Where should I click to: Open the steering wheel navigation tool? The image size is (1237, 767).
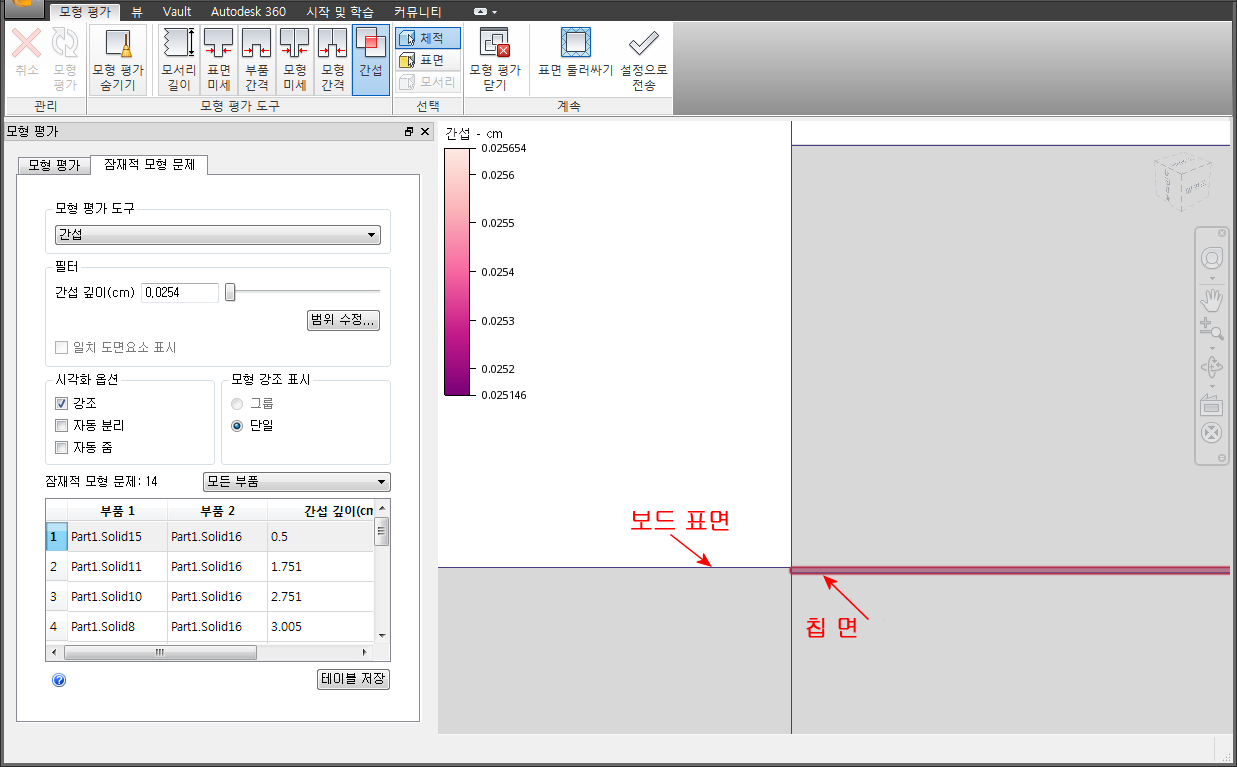[1212, 258]
